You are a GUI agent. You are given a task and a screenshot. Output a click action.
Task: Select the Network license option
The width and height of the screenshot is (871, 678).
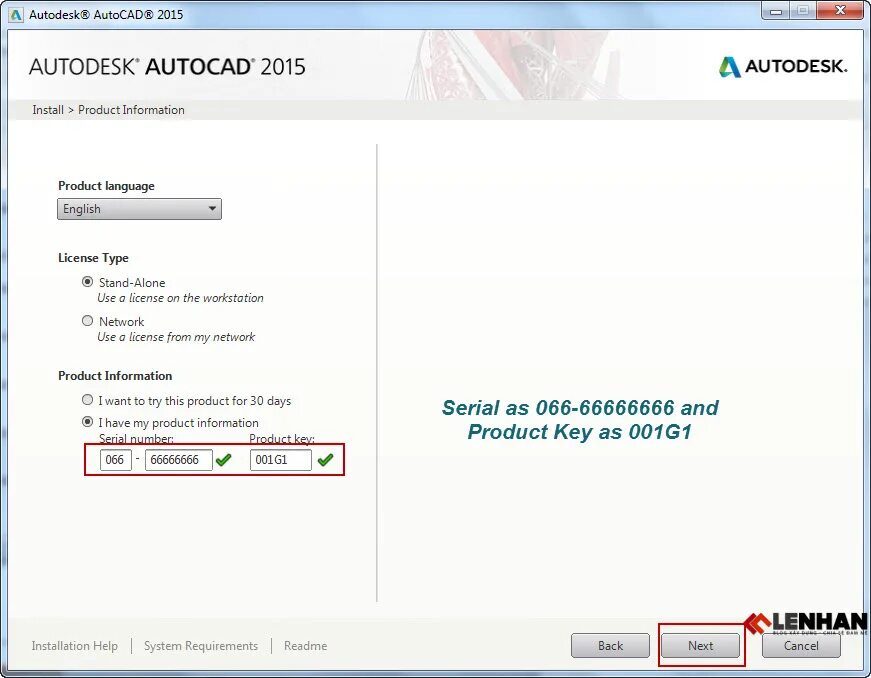click(x=87, y=321)
